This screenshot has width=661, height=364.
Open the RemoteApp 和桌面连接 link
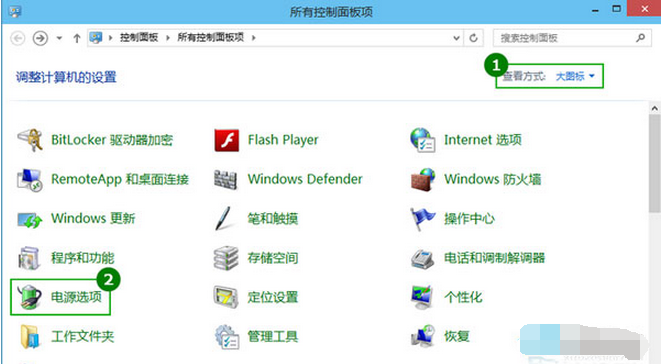coord(120,179)
